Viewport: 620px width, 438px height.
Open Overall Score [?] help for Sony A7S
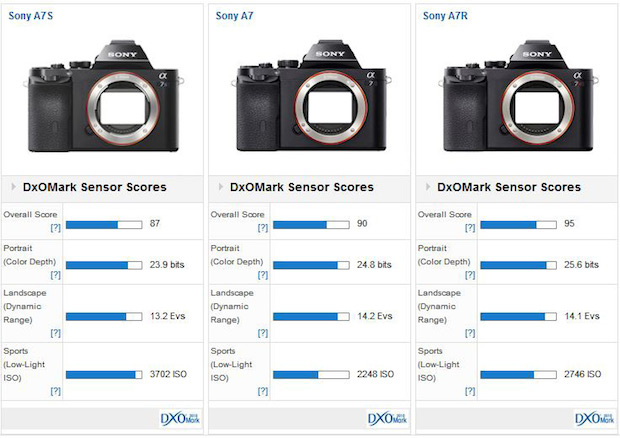coord(56,229)
